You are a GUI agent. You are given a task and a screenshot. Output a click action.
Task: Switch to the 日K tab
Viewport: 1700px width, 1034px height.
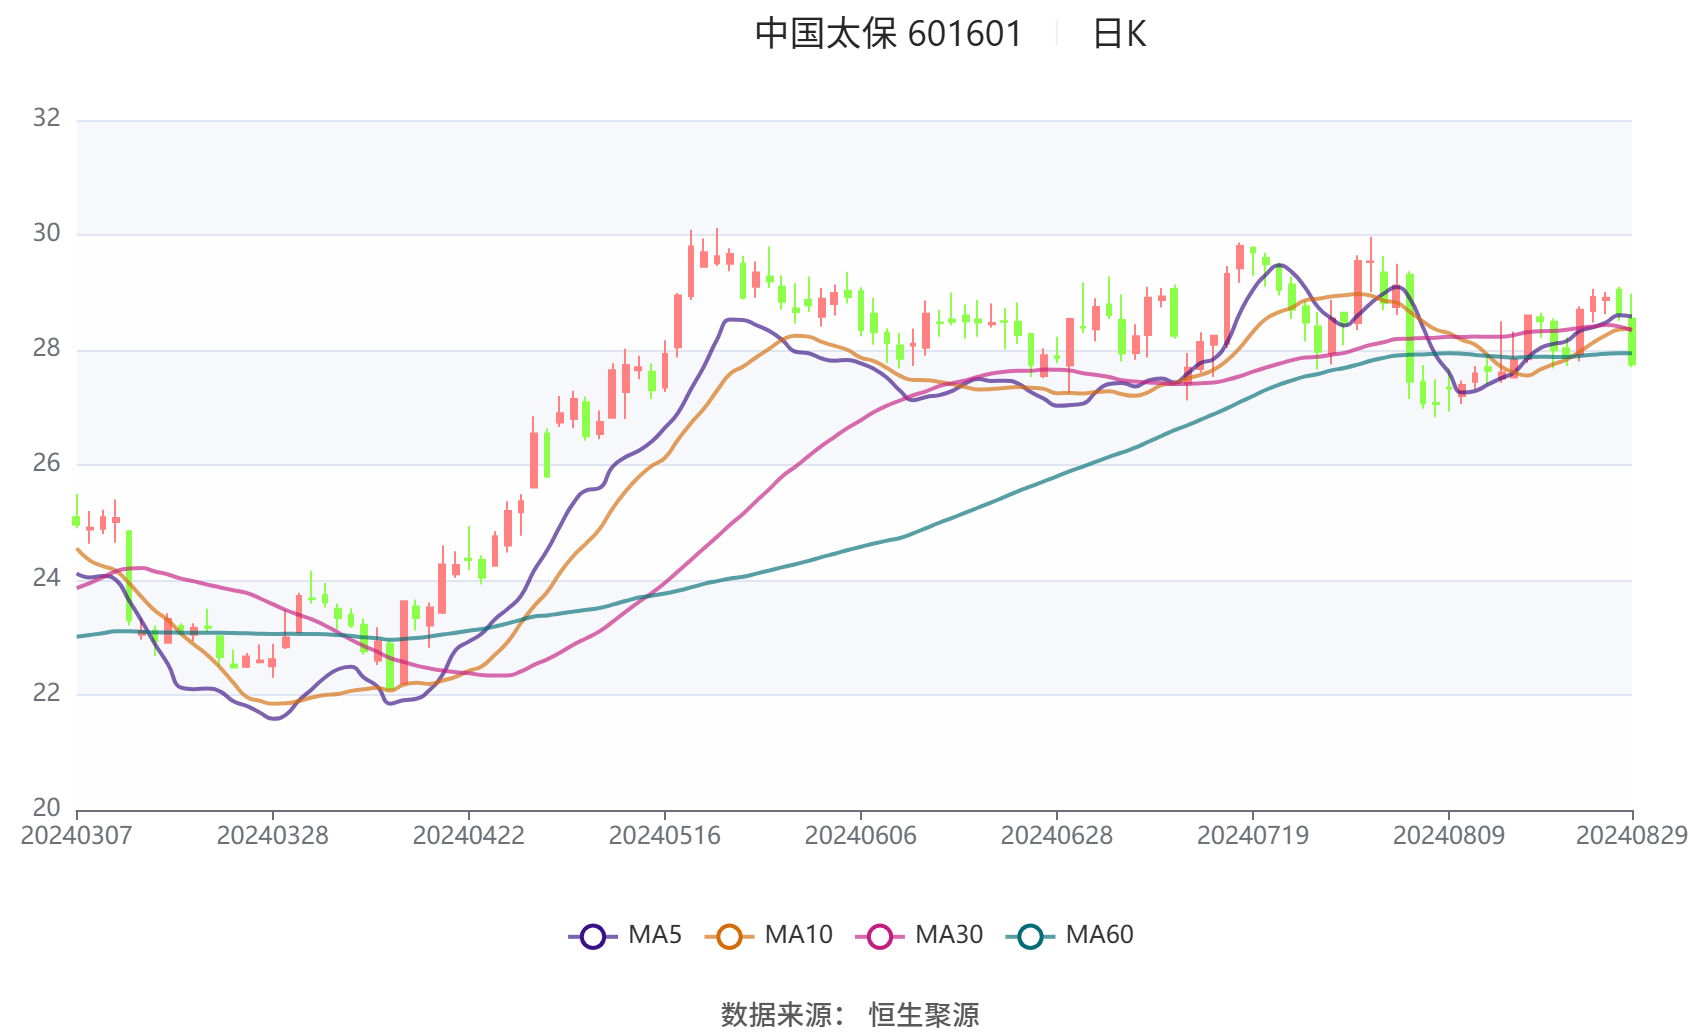[1120, 33]
